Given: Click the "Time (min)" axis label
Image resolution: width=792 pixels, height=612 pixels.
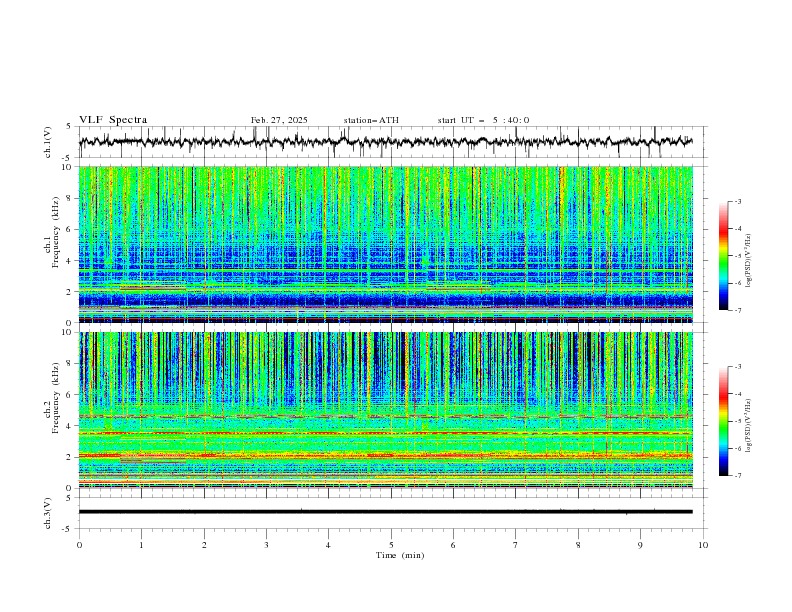Looking at the screenshot, I should coord(400,555).
